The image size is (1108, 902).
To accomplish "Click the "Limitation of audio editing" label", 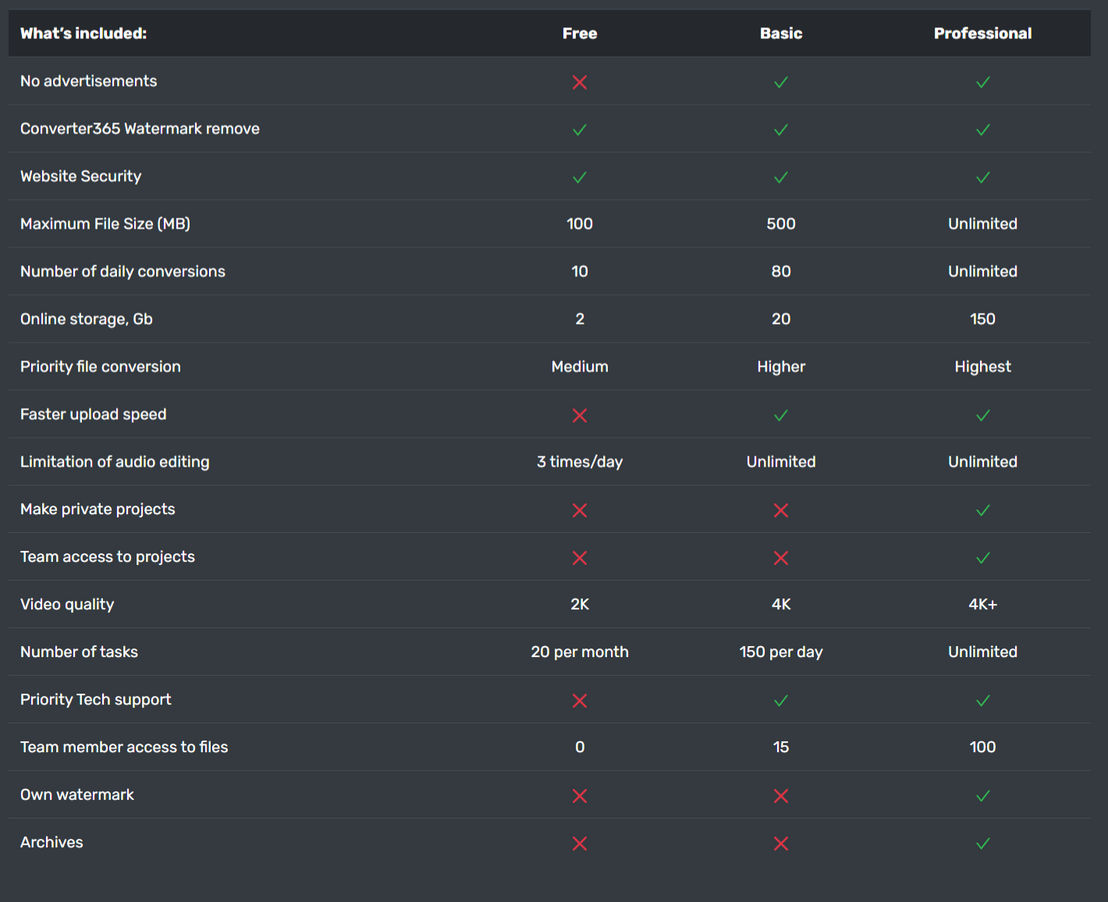I will (114, 462).
